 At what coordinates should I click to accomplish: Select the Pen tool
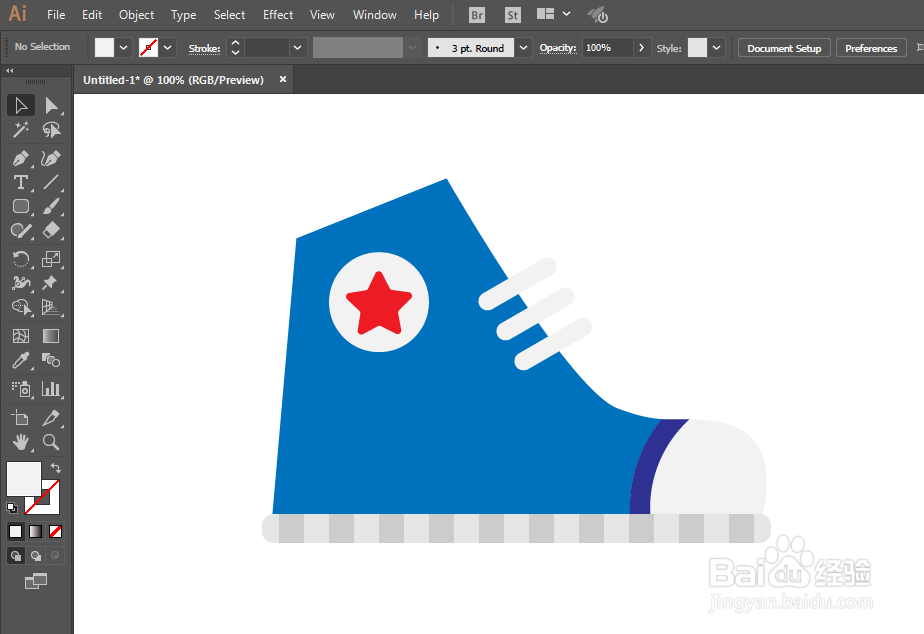tap(21, 158)
